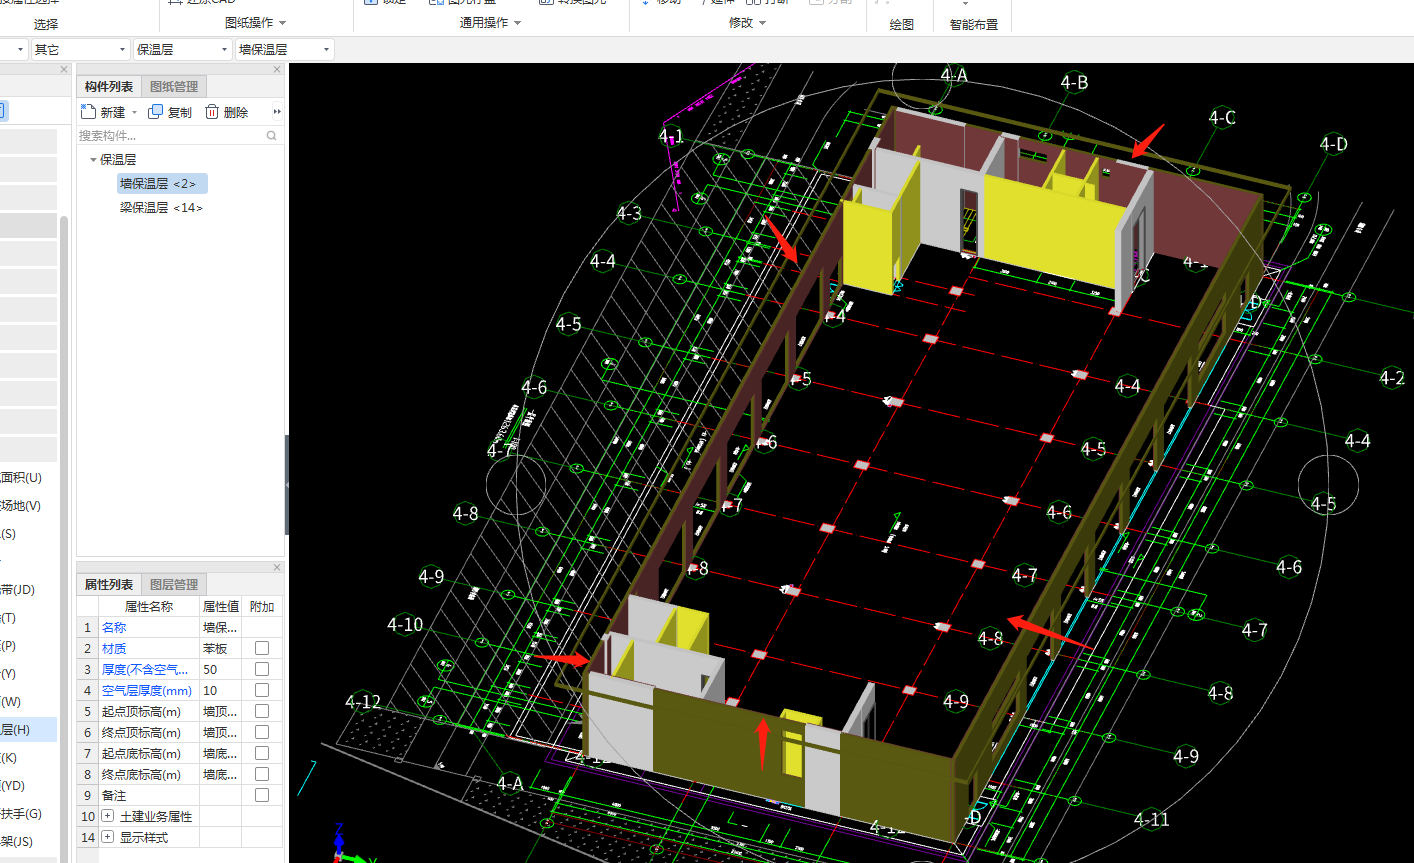Click the air layer thickness value 10
Viewport: 1414px width, 863px height.
[220, 690]
